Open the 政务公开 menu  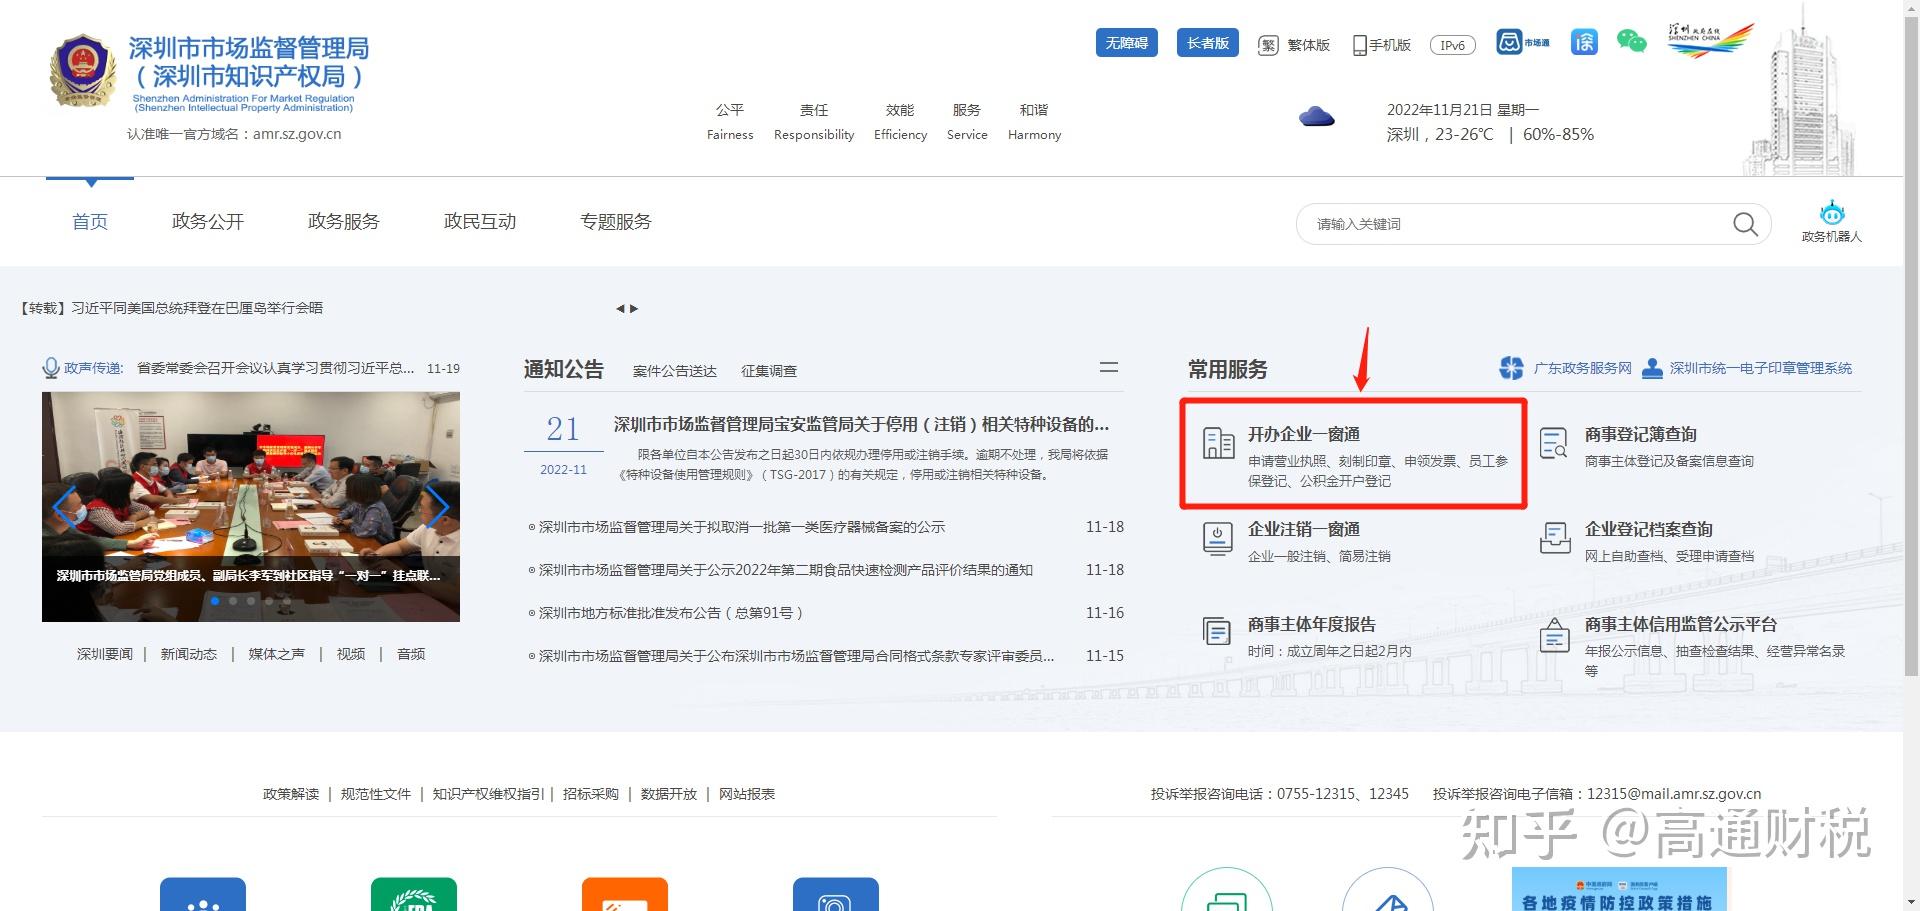pyautogui.click(x=208, y=222)
